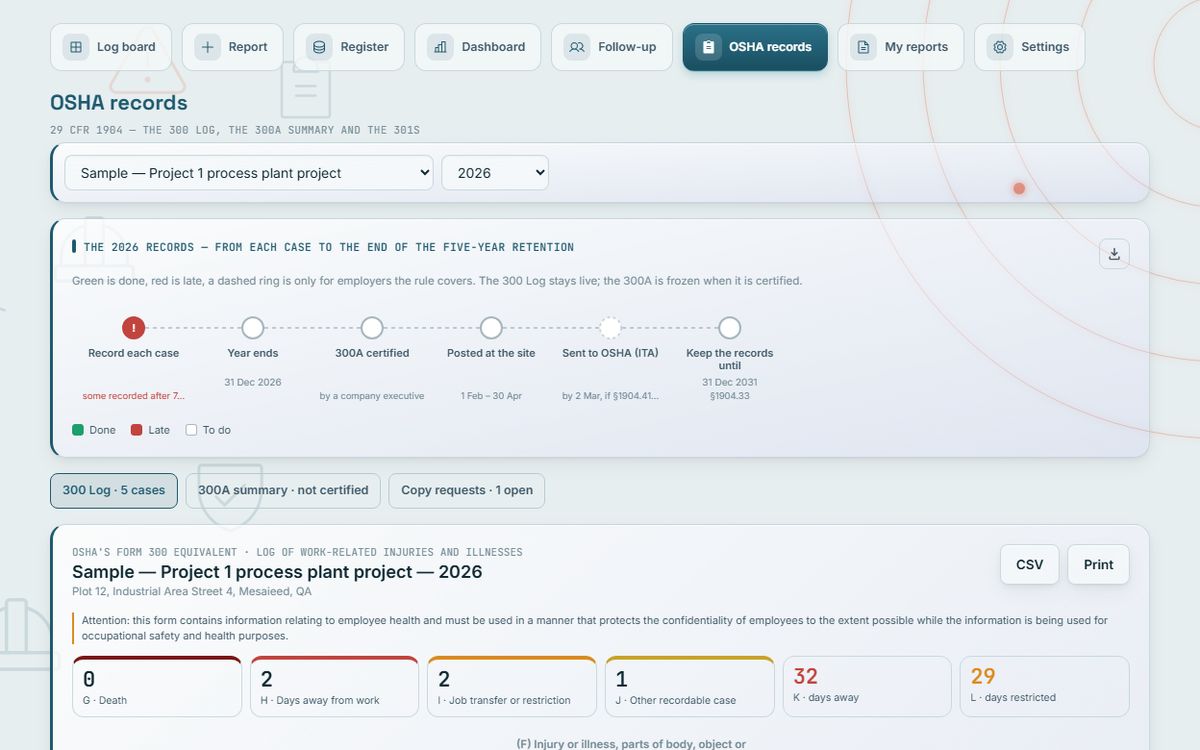Open the project selection dropdown
Screen dimensions: 1200x750
[249, 173]
